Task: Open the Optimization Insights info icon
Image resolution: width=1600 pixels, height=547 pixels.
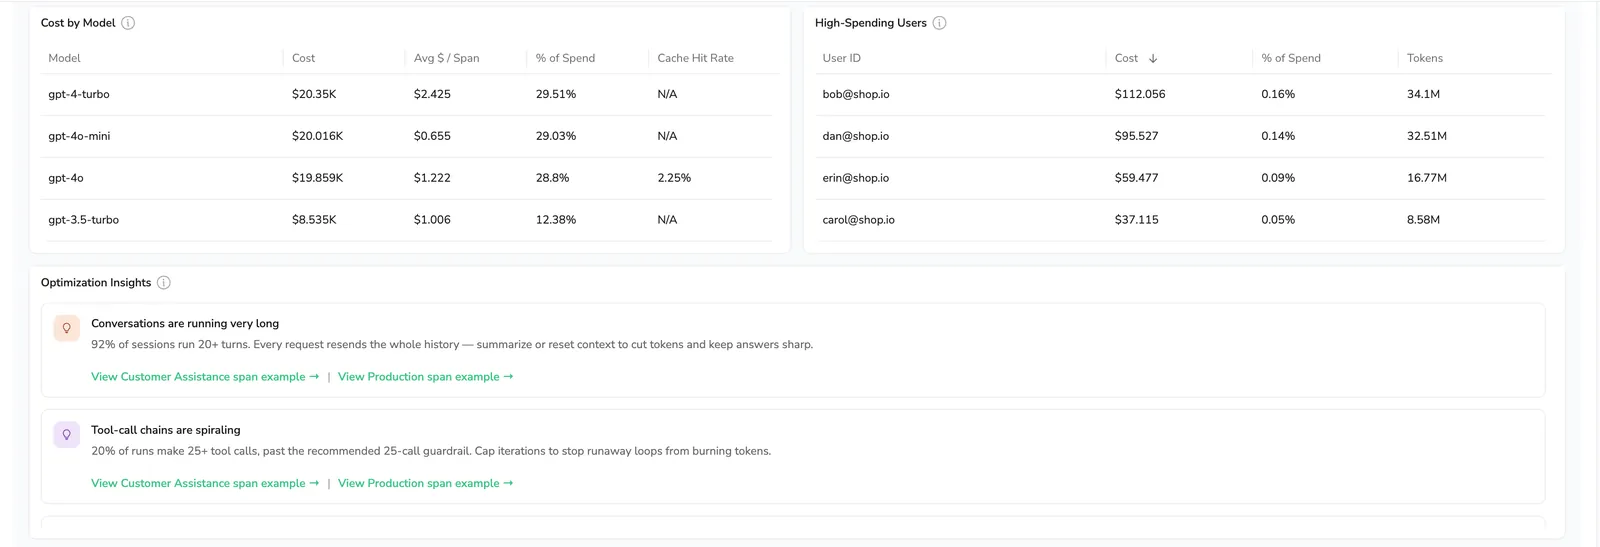Action: point(164,283)
